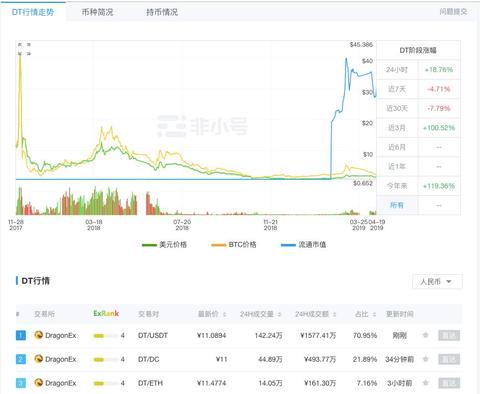The height and width of the screenshot is (394, 480).
Task: Sort the table by 24H成交量
Action: pyautogui.click(x=261, y=314)
